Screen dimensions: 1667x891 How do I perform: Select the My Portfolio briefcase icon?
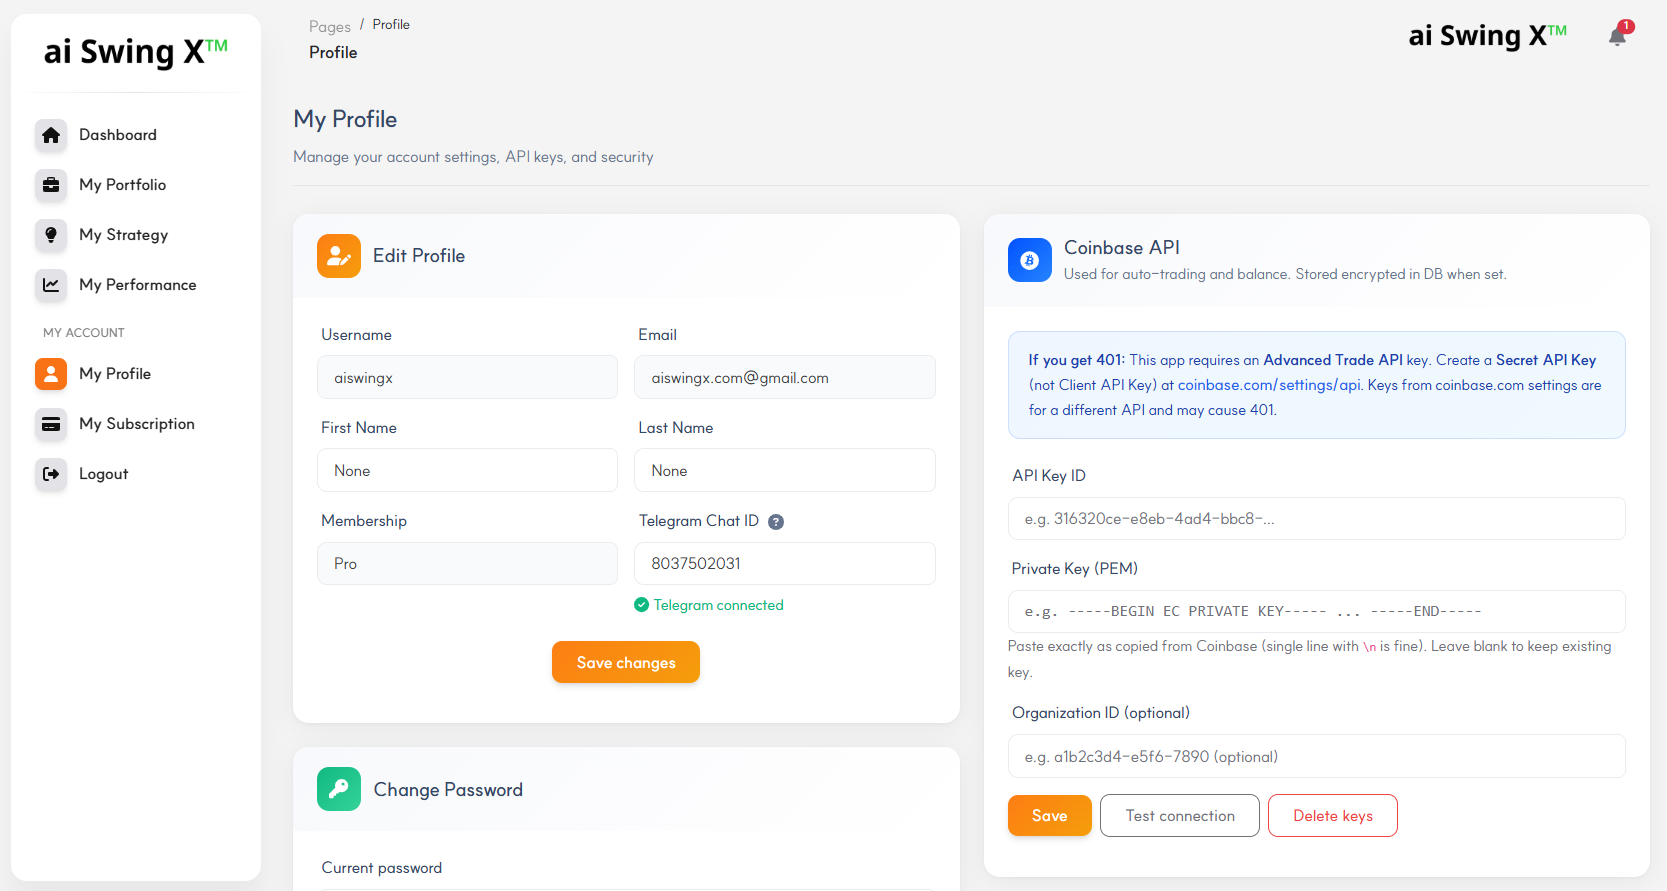click(51, 185)
